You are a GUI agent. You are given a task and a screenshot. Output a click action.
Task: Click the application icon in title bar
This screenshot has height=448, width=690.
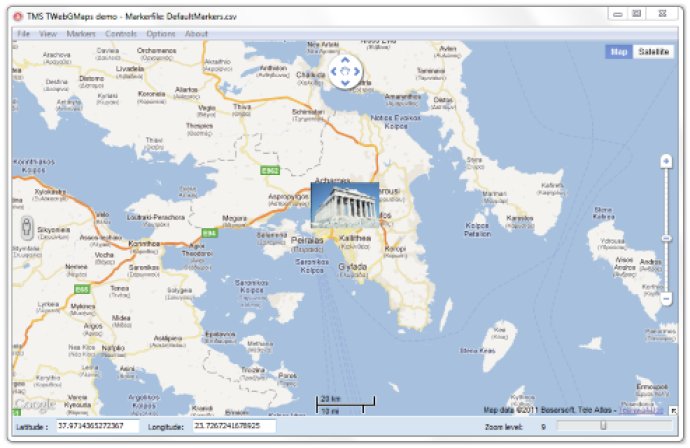(18, 17)
